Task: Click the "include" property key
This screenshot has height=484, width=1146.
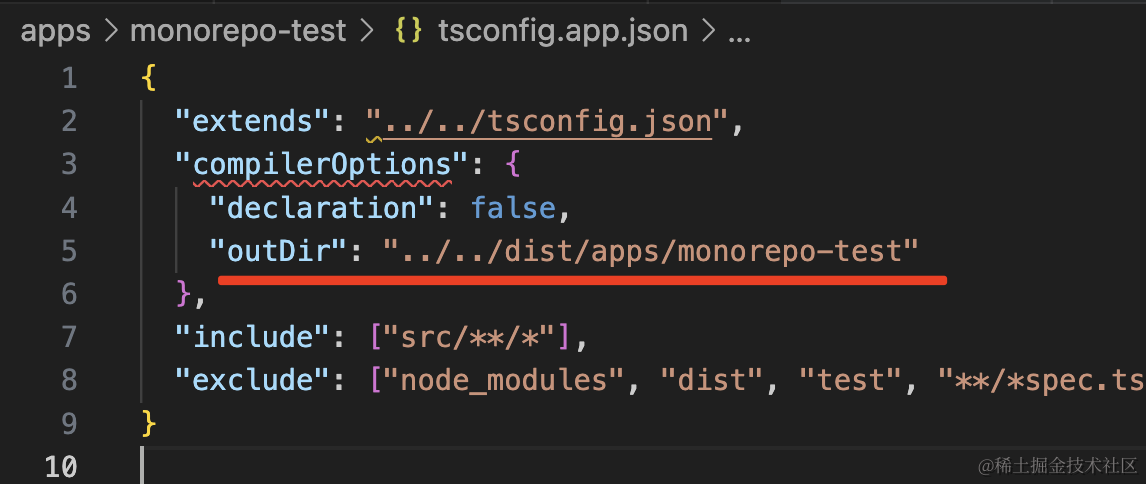Action: (247, 337)
